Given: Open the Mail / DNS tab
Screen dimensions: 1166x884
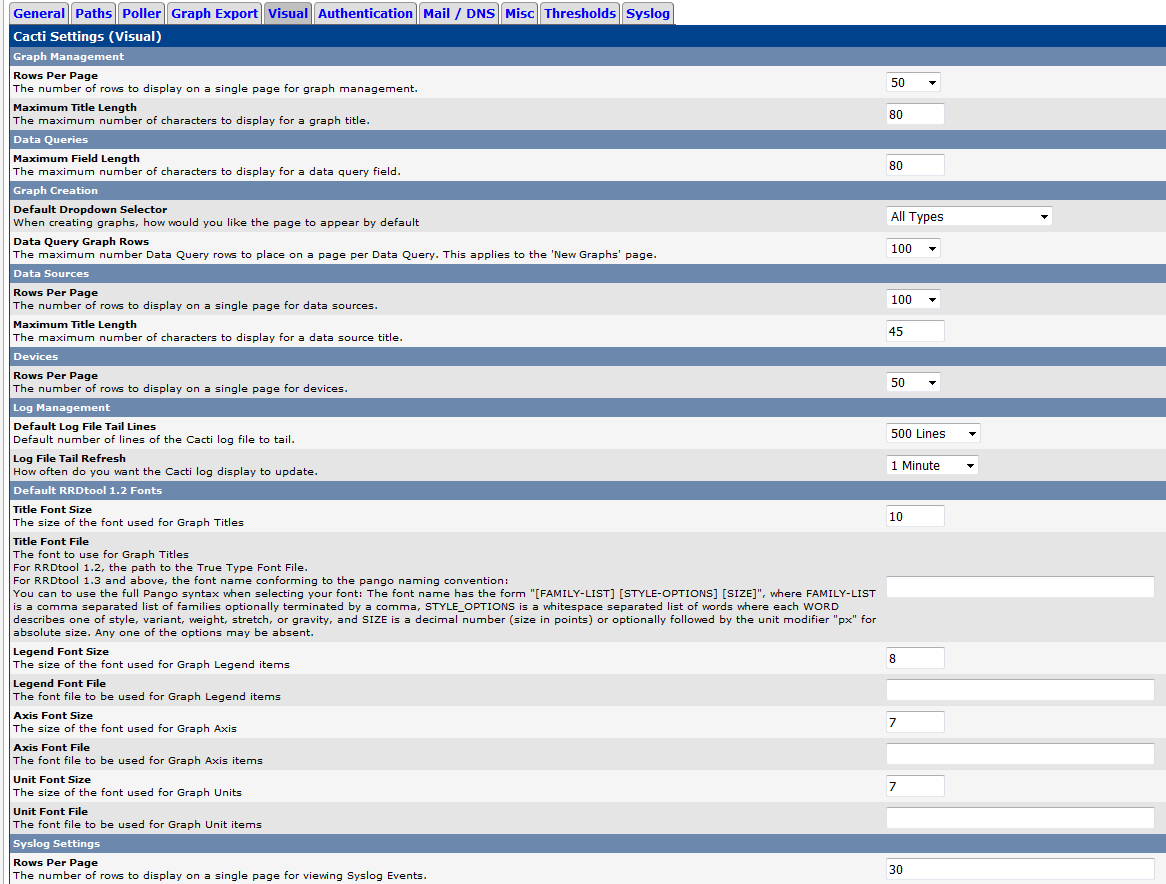Looking at the screenshot, I should pos(458,14).
